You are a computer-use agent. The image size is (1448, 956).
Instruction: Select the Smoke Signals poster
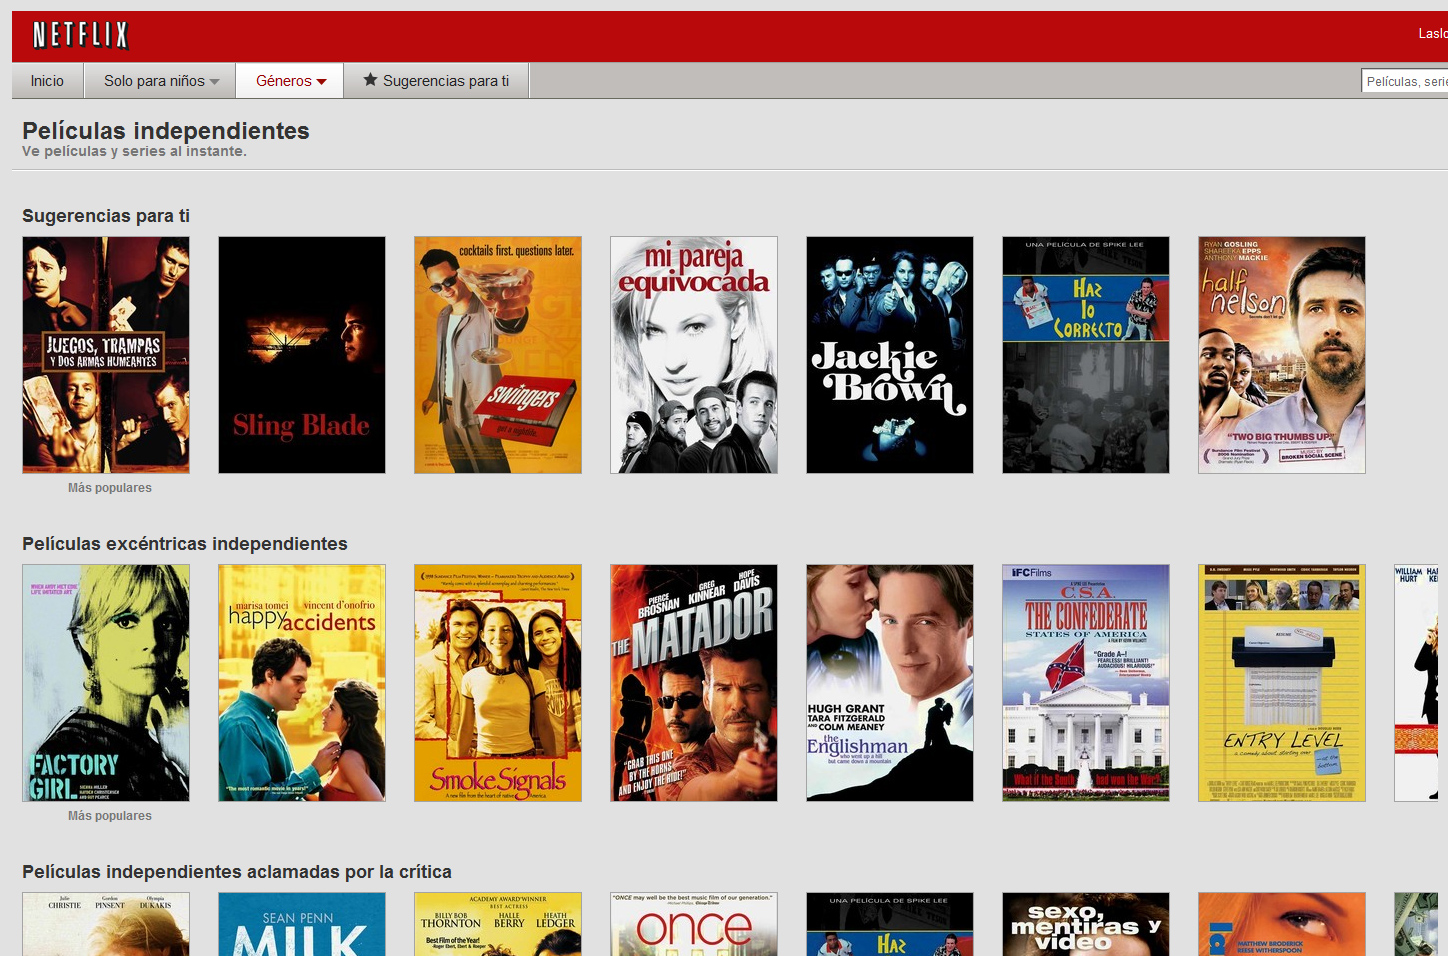[498, 683]
